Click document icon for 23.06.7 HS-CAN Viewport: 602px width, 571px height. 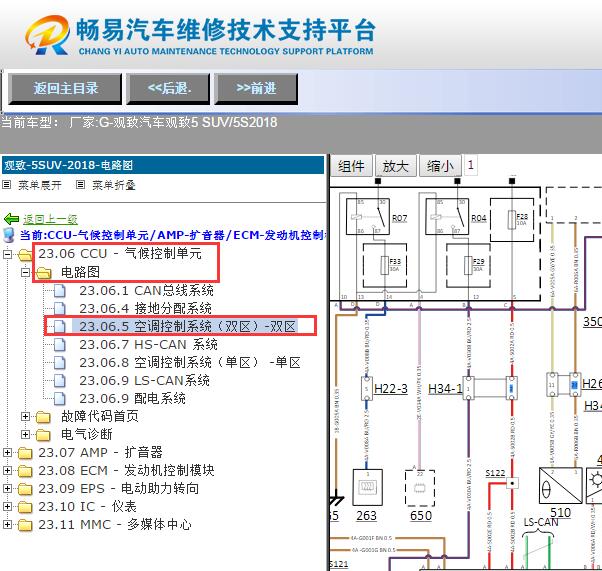60,345
